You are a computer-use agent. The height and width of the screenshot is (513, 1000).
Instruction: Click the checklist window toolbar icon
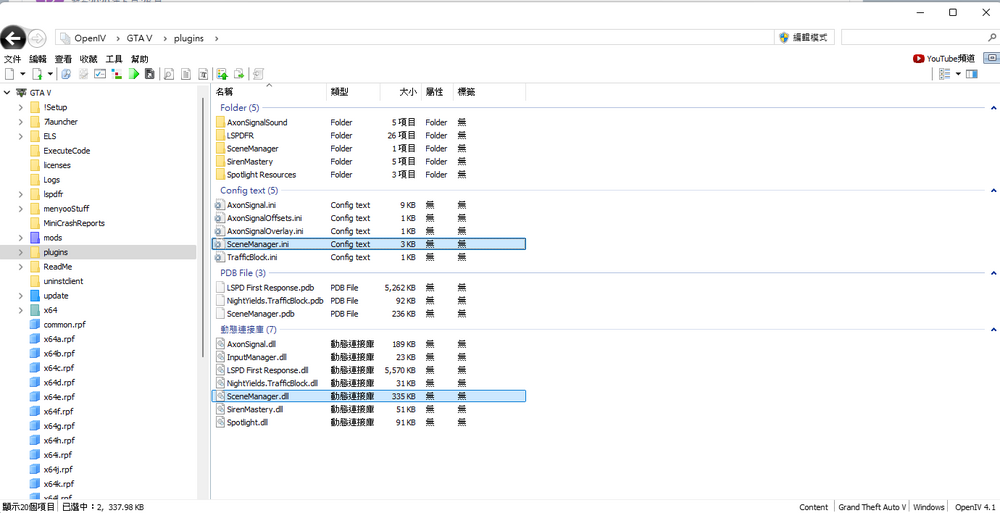point(100,74)
